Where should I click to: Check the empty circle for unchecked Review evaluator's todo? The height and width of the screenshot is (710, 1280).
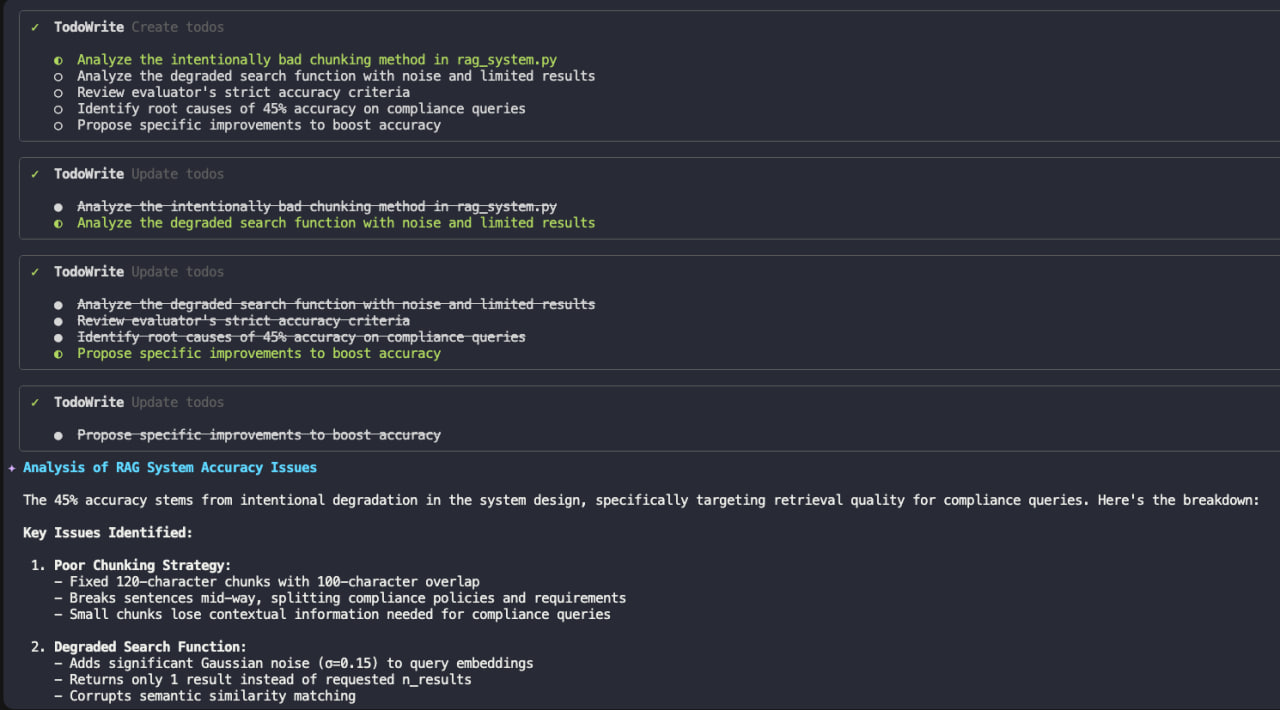coord(58,92)
